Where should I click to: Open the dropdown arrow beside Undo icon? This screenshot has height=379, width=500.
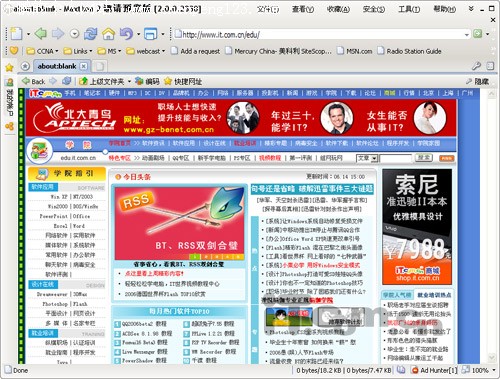(x=138, y=34)
